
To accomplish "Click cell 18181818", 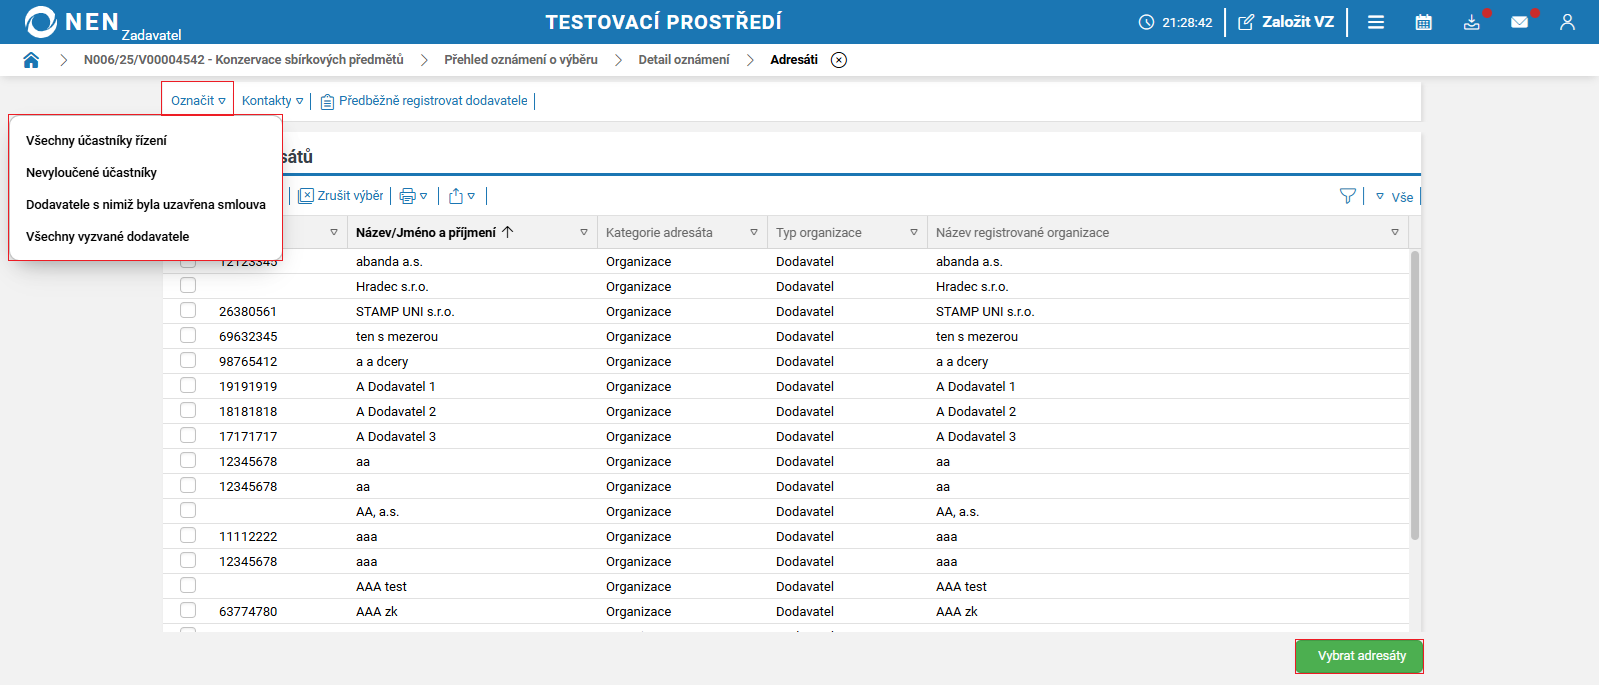I will (x=248, y=412).
